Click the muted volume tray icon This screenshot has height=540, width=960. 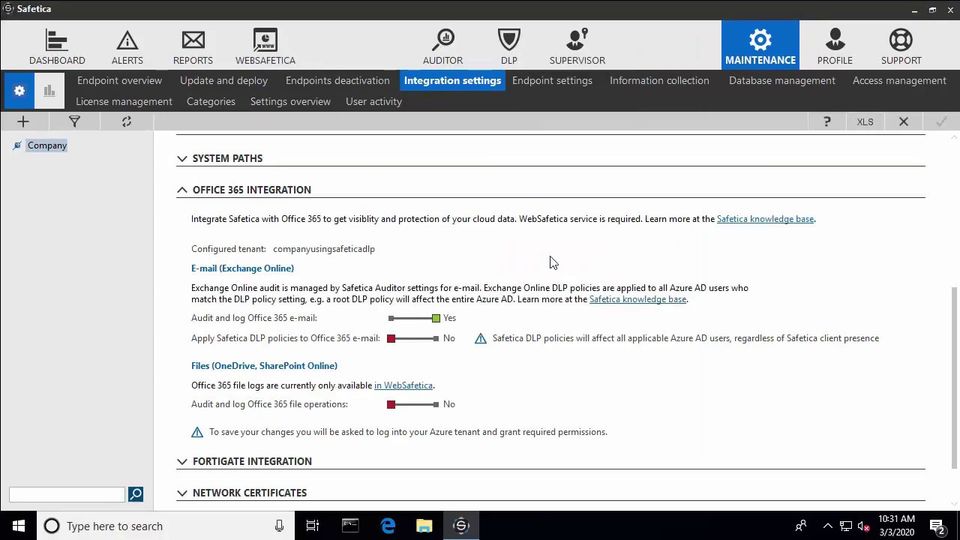(864, 526)
